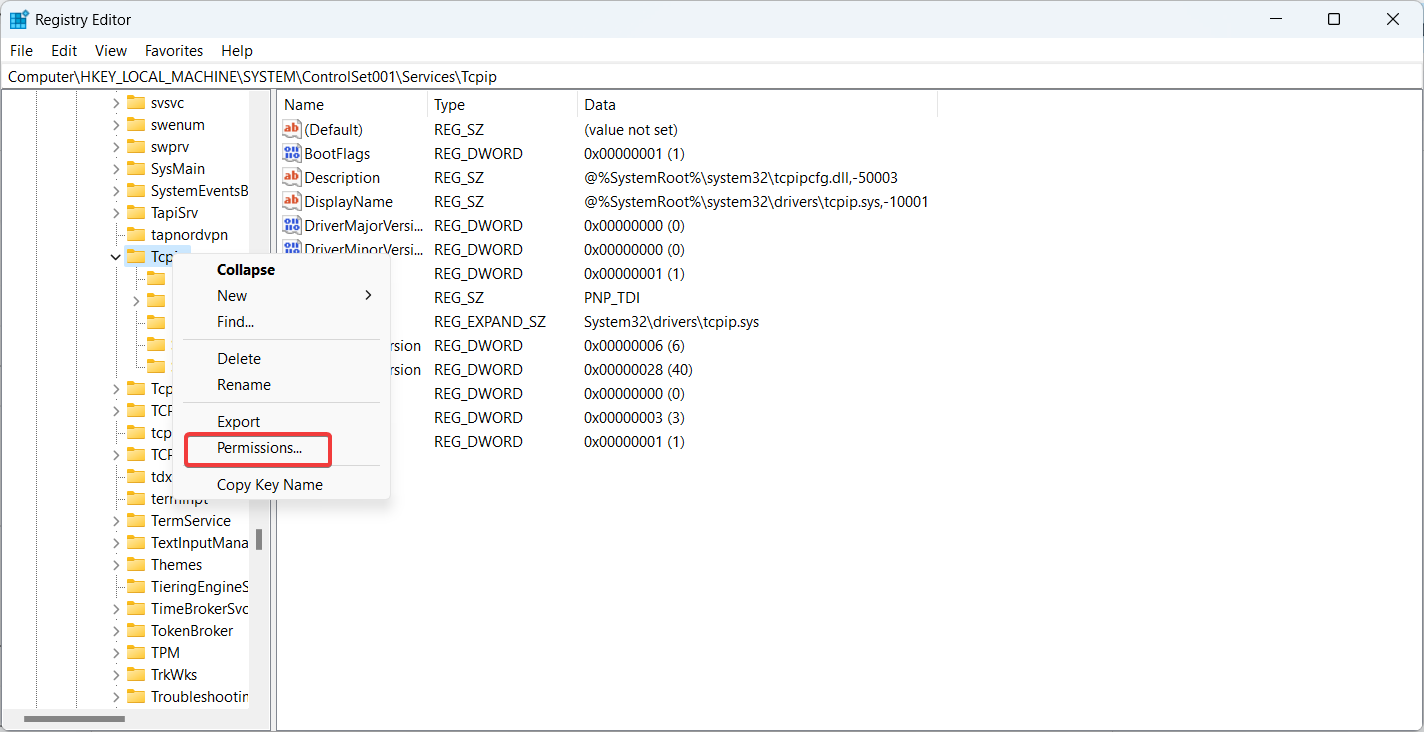Collapse the Tcpip key chevron
The image size is (1424, 732).
[115, 257]
